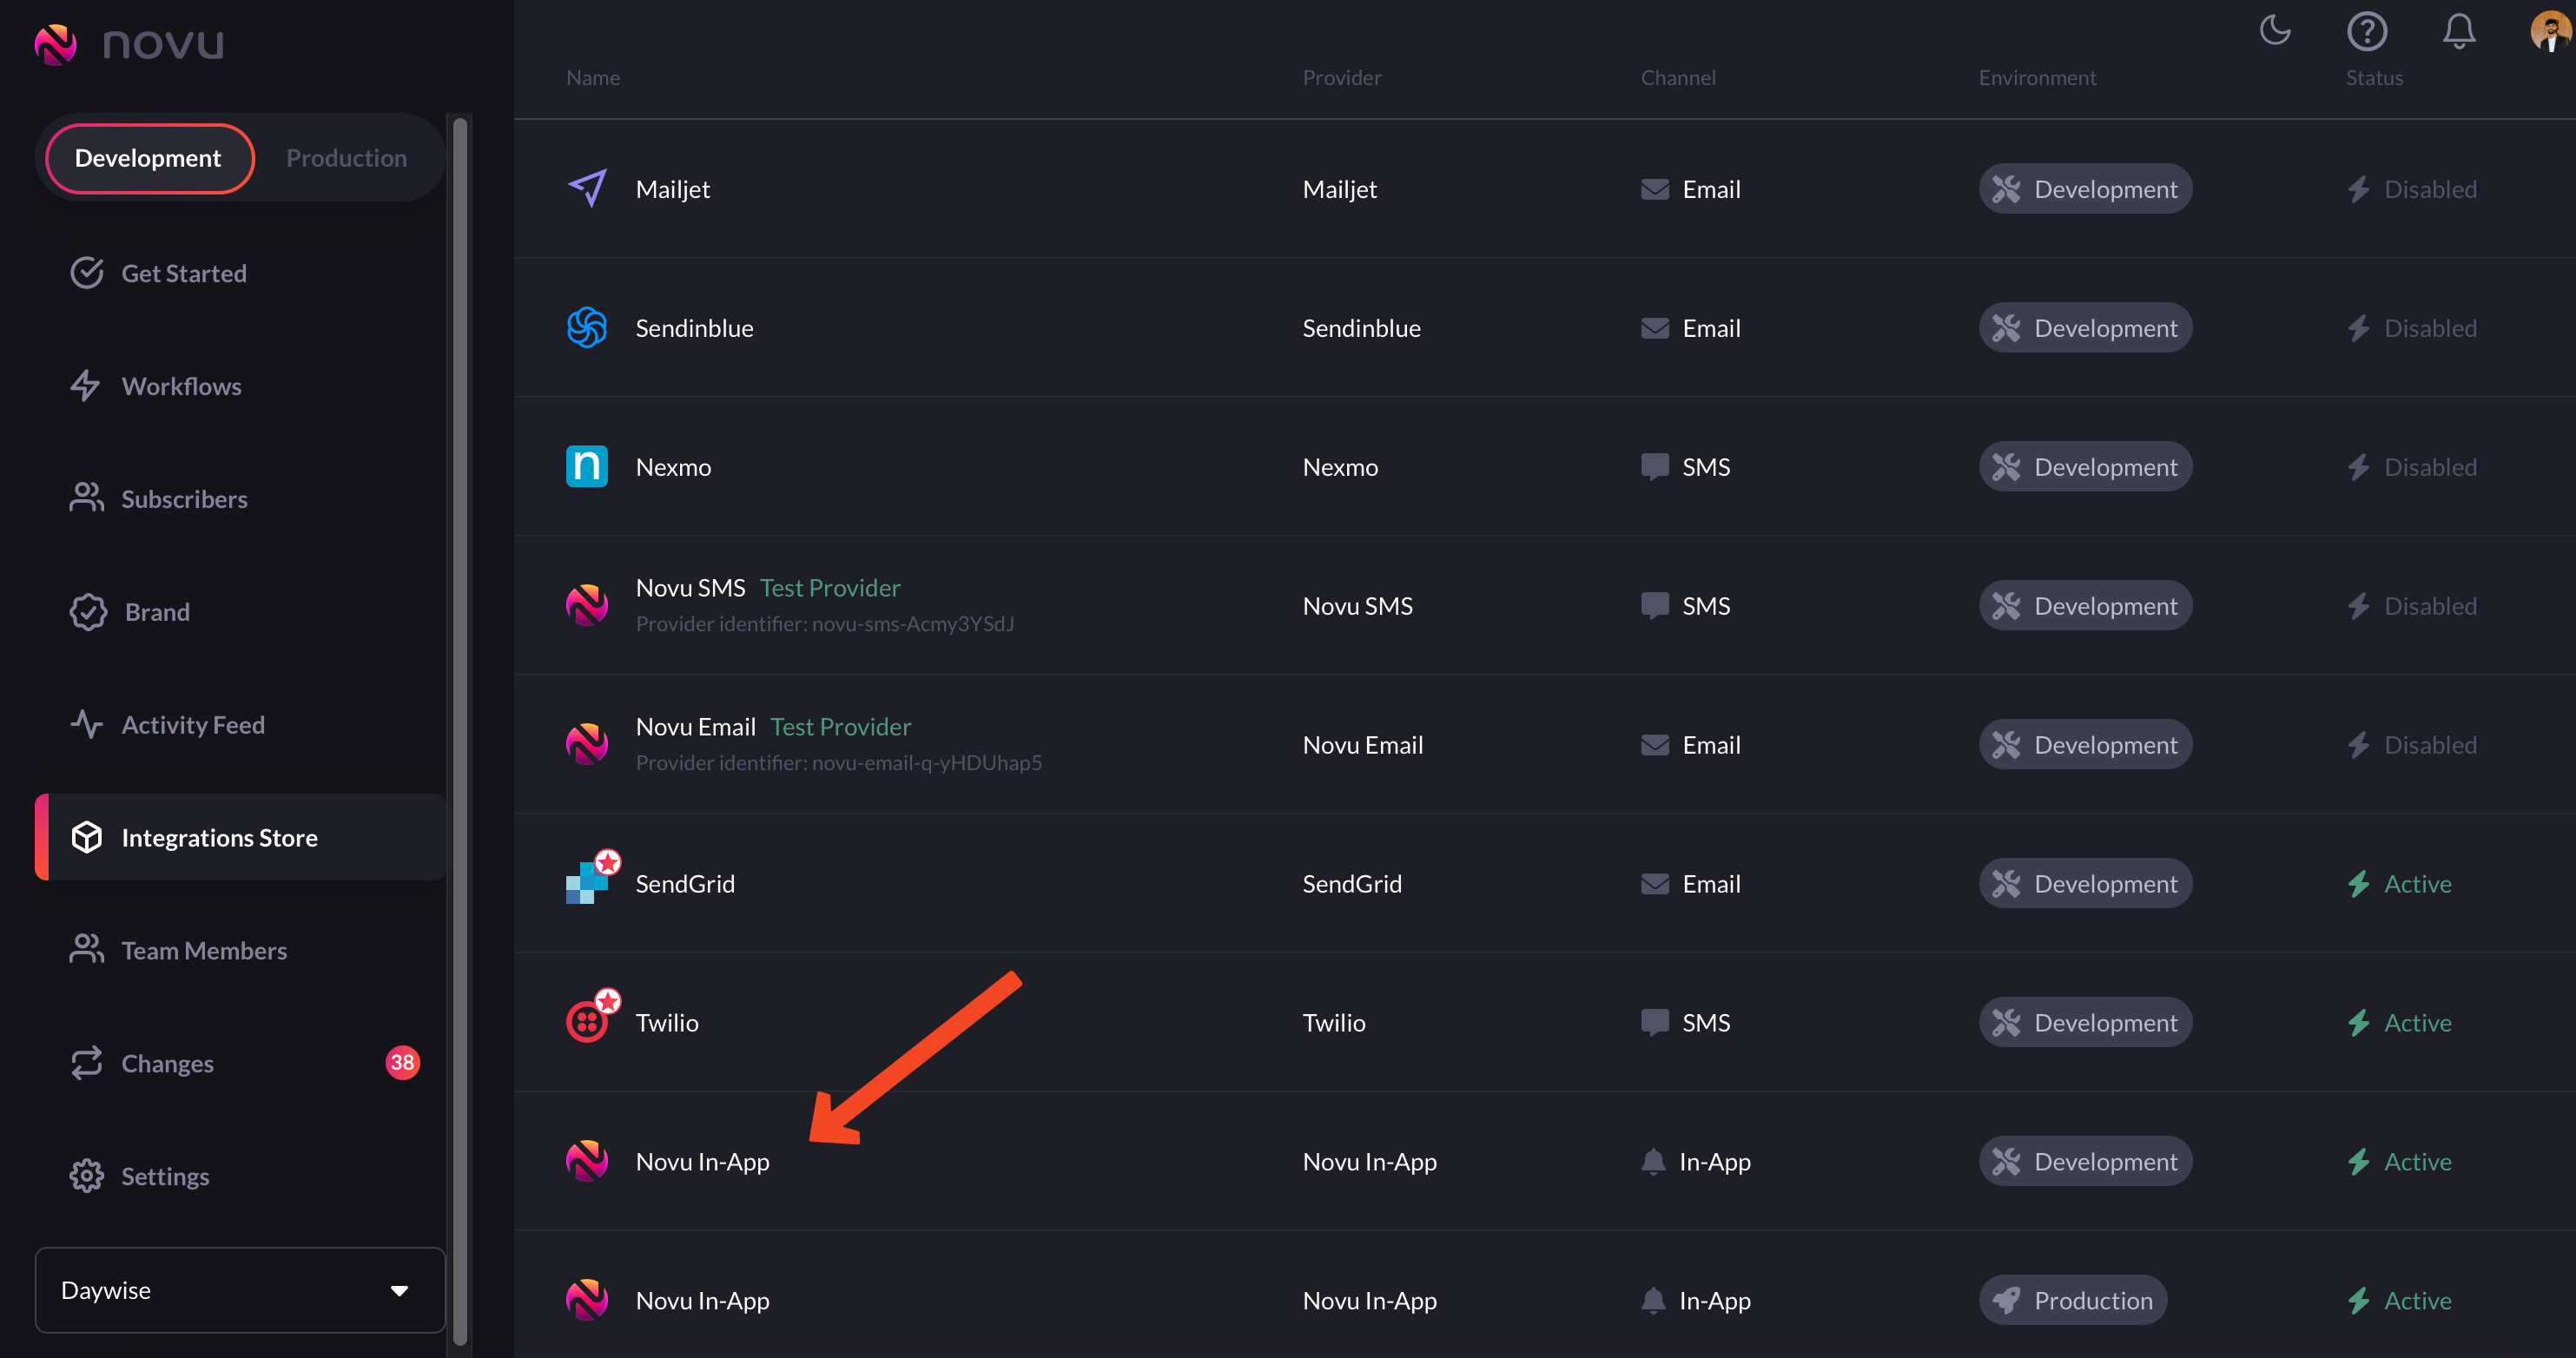This screenshot has width=2576, height=1358.
Task: Select the Development environment tab
Action: pos(147,157)
